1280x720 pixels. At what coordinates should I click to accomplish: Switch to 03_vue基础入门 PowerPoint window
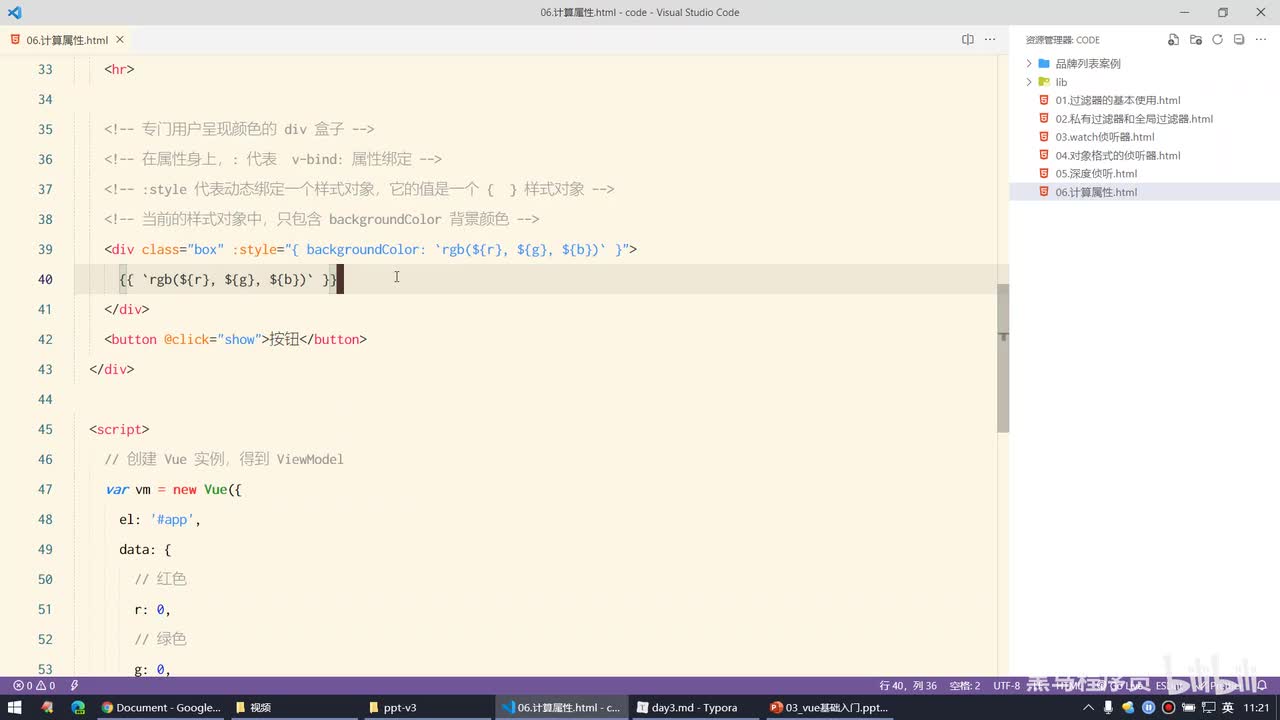(x=828, y=707)
